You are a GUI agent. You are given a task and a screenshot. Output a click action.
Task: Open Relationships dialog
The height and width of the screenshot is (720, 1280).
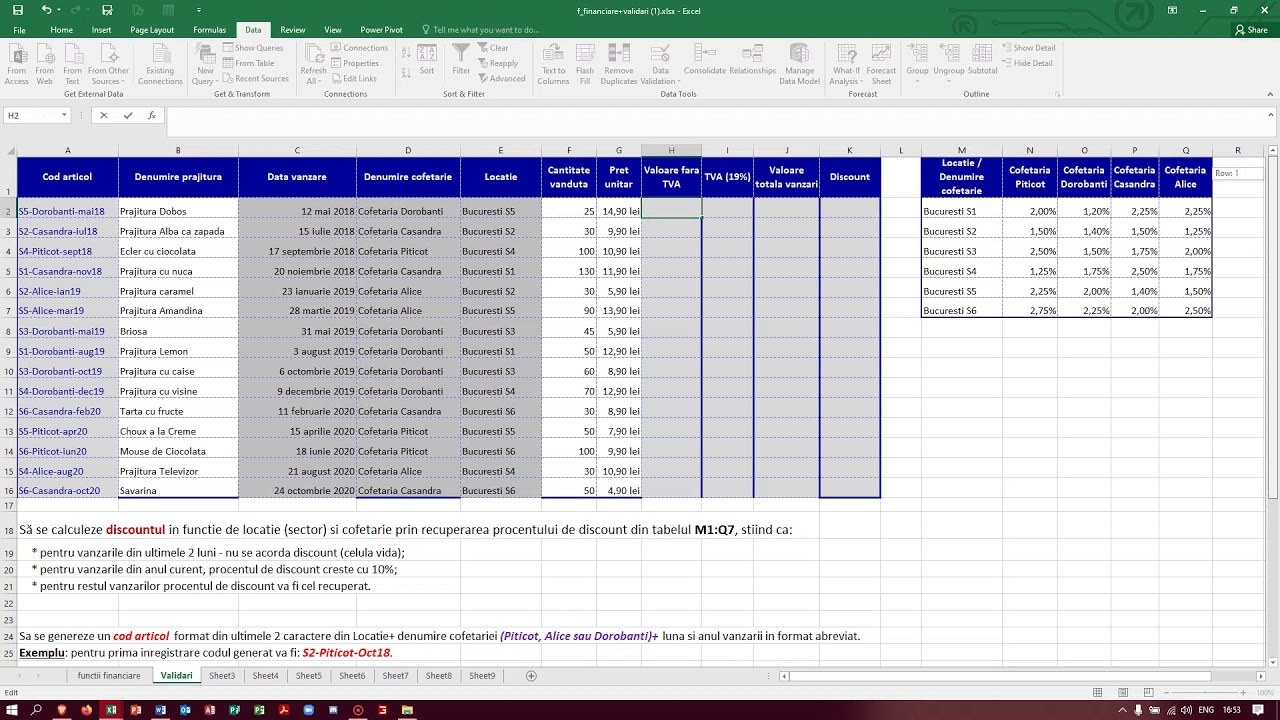pyautogui.click(x=753, y=61)
